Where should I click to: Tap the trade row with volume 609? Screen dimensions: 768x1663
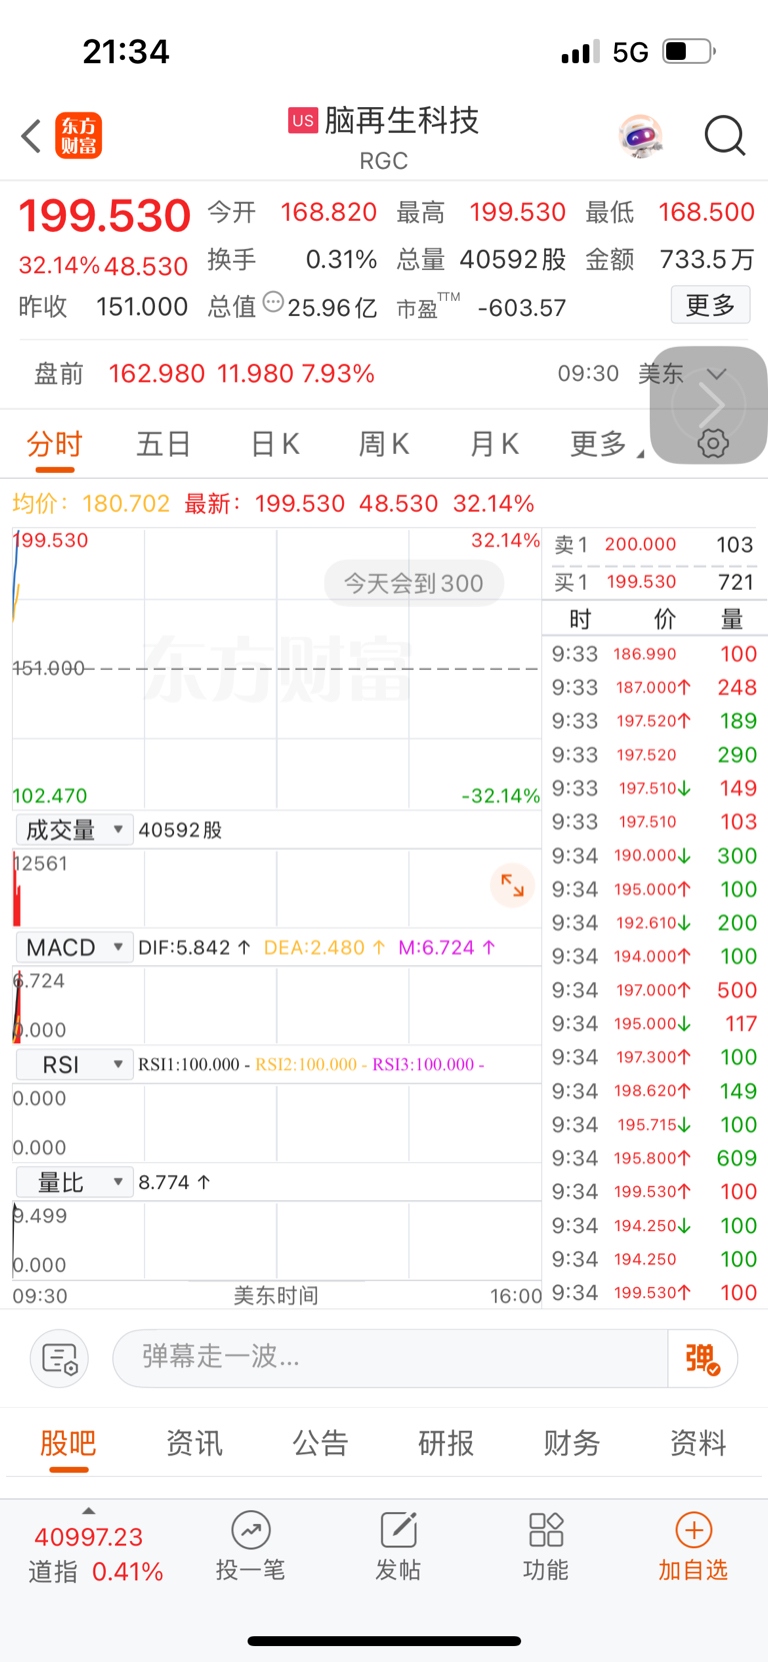coord(654,1158)
